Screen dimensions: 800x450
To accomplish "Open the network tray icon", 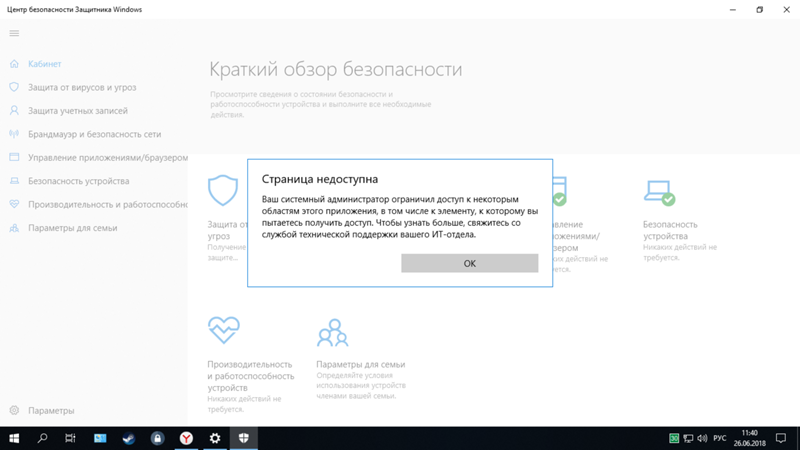I will click(688, 438).
